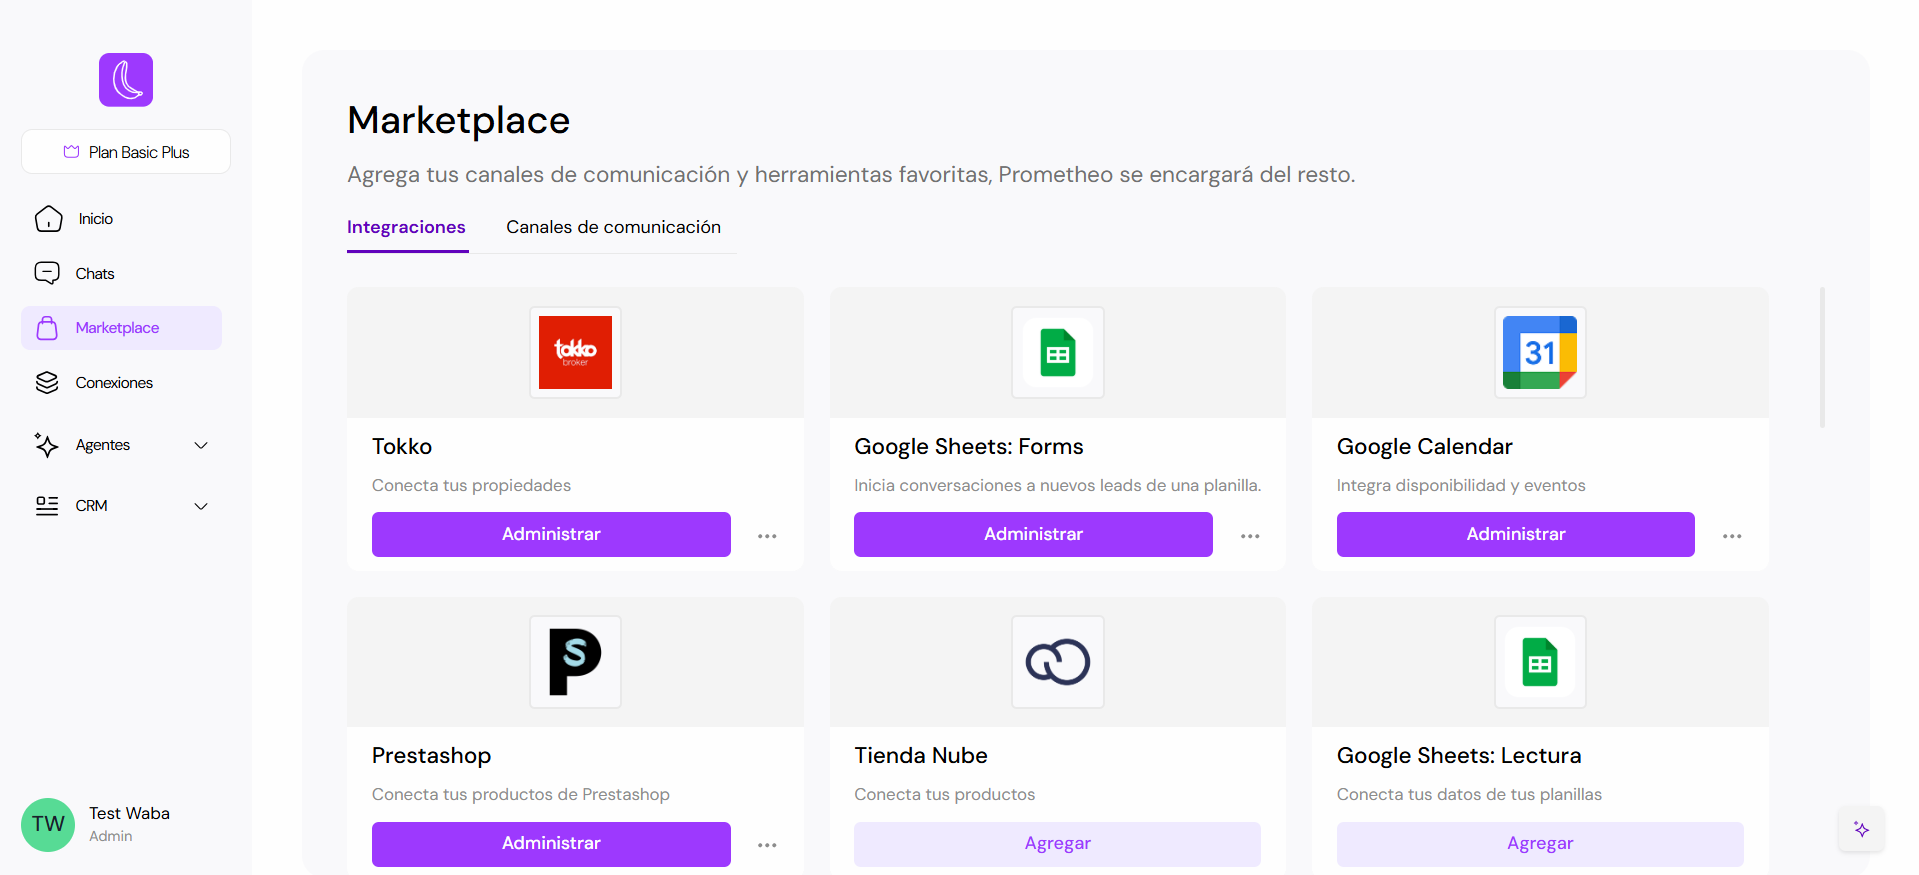Open more options for Google Calendar
The height and width of the screenshot is (875, 1919).
coord(1732,536)
